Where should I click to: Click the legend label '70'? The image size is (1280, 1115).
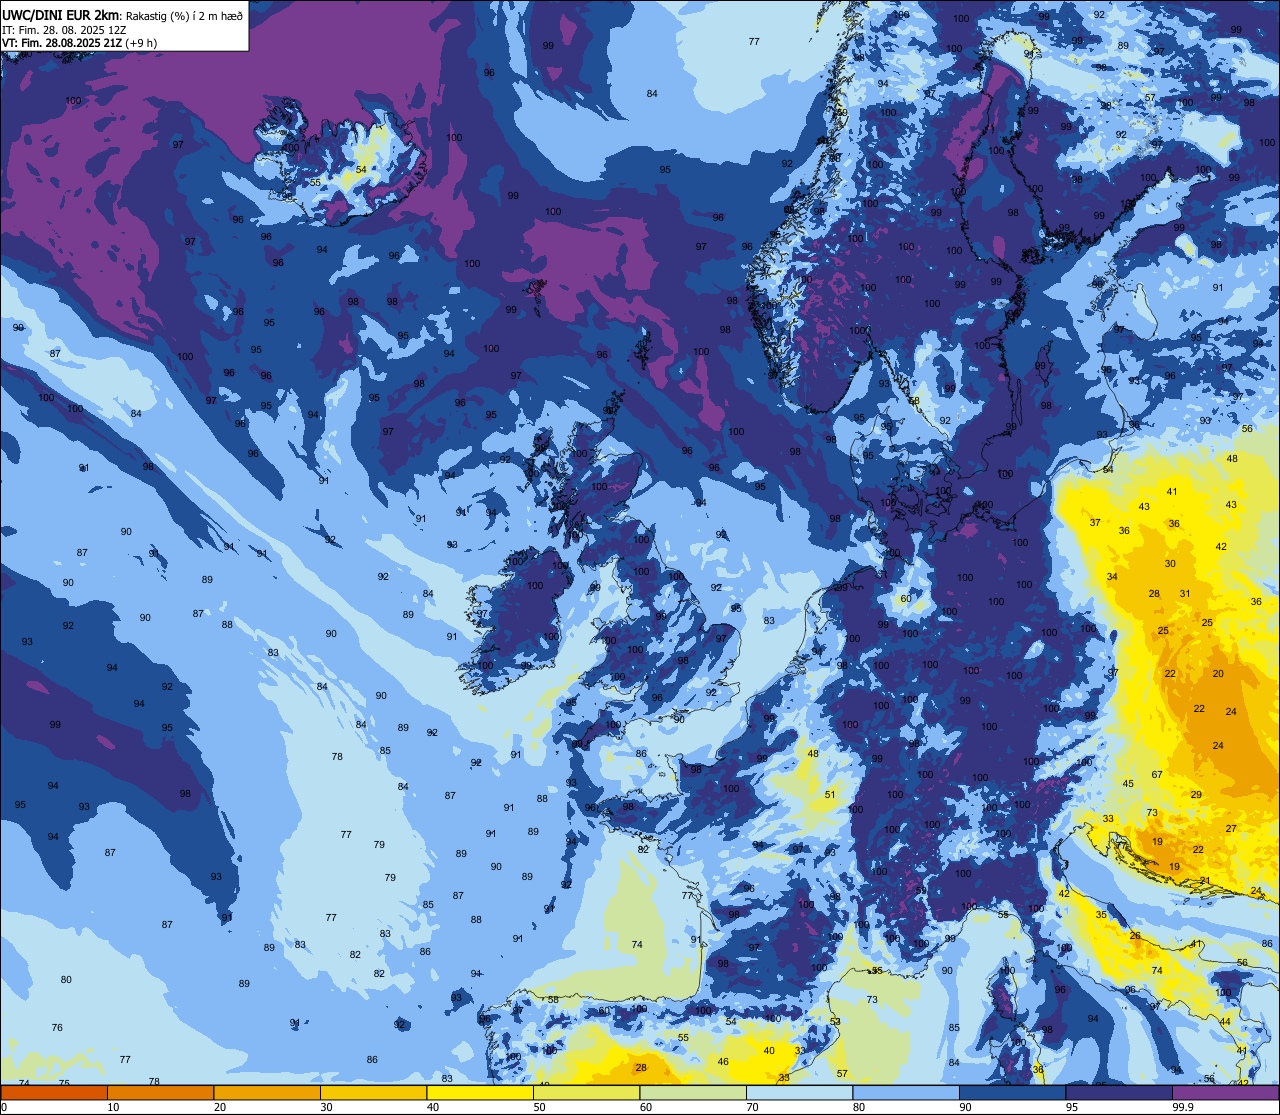point(752,1107)
